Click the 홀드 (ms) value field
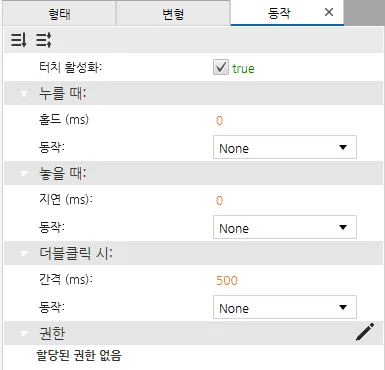The height and width of the screenshot is (370, 385). (x=219, y=121)
